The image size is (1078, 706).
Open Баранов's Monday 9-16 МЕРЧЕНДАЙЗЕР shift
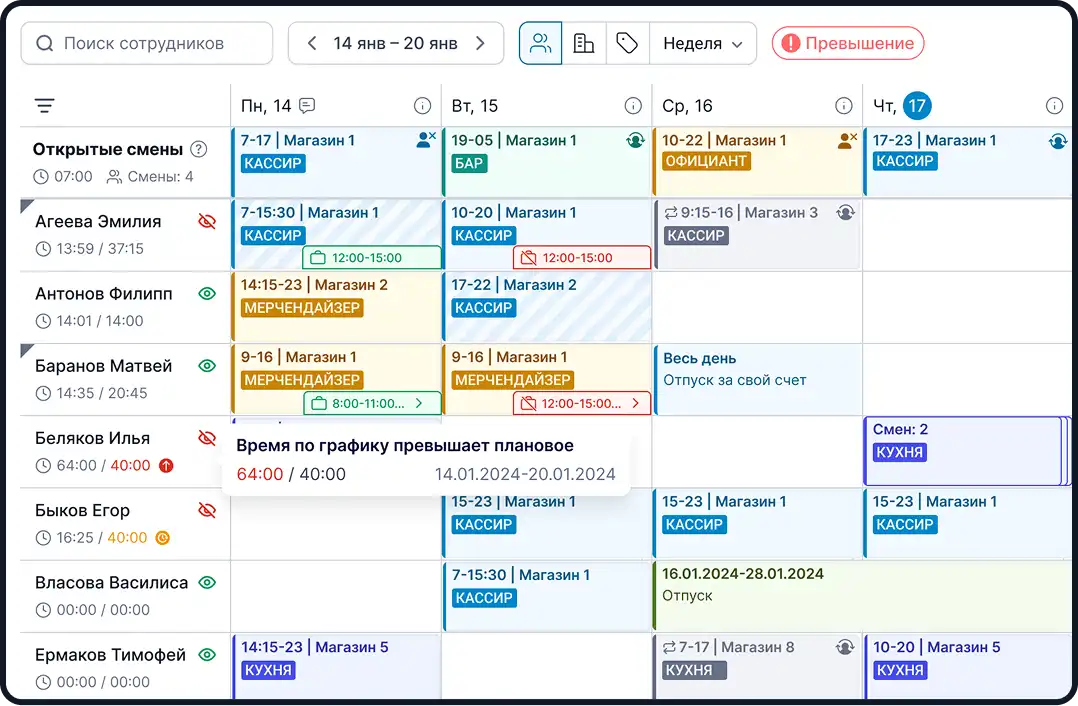[336, 379]
